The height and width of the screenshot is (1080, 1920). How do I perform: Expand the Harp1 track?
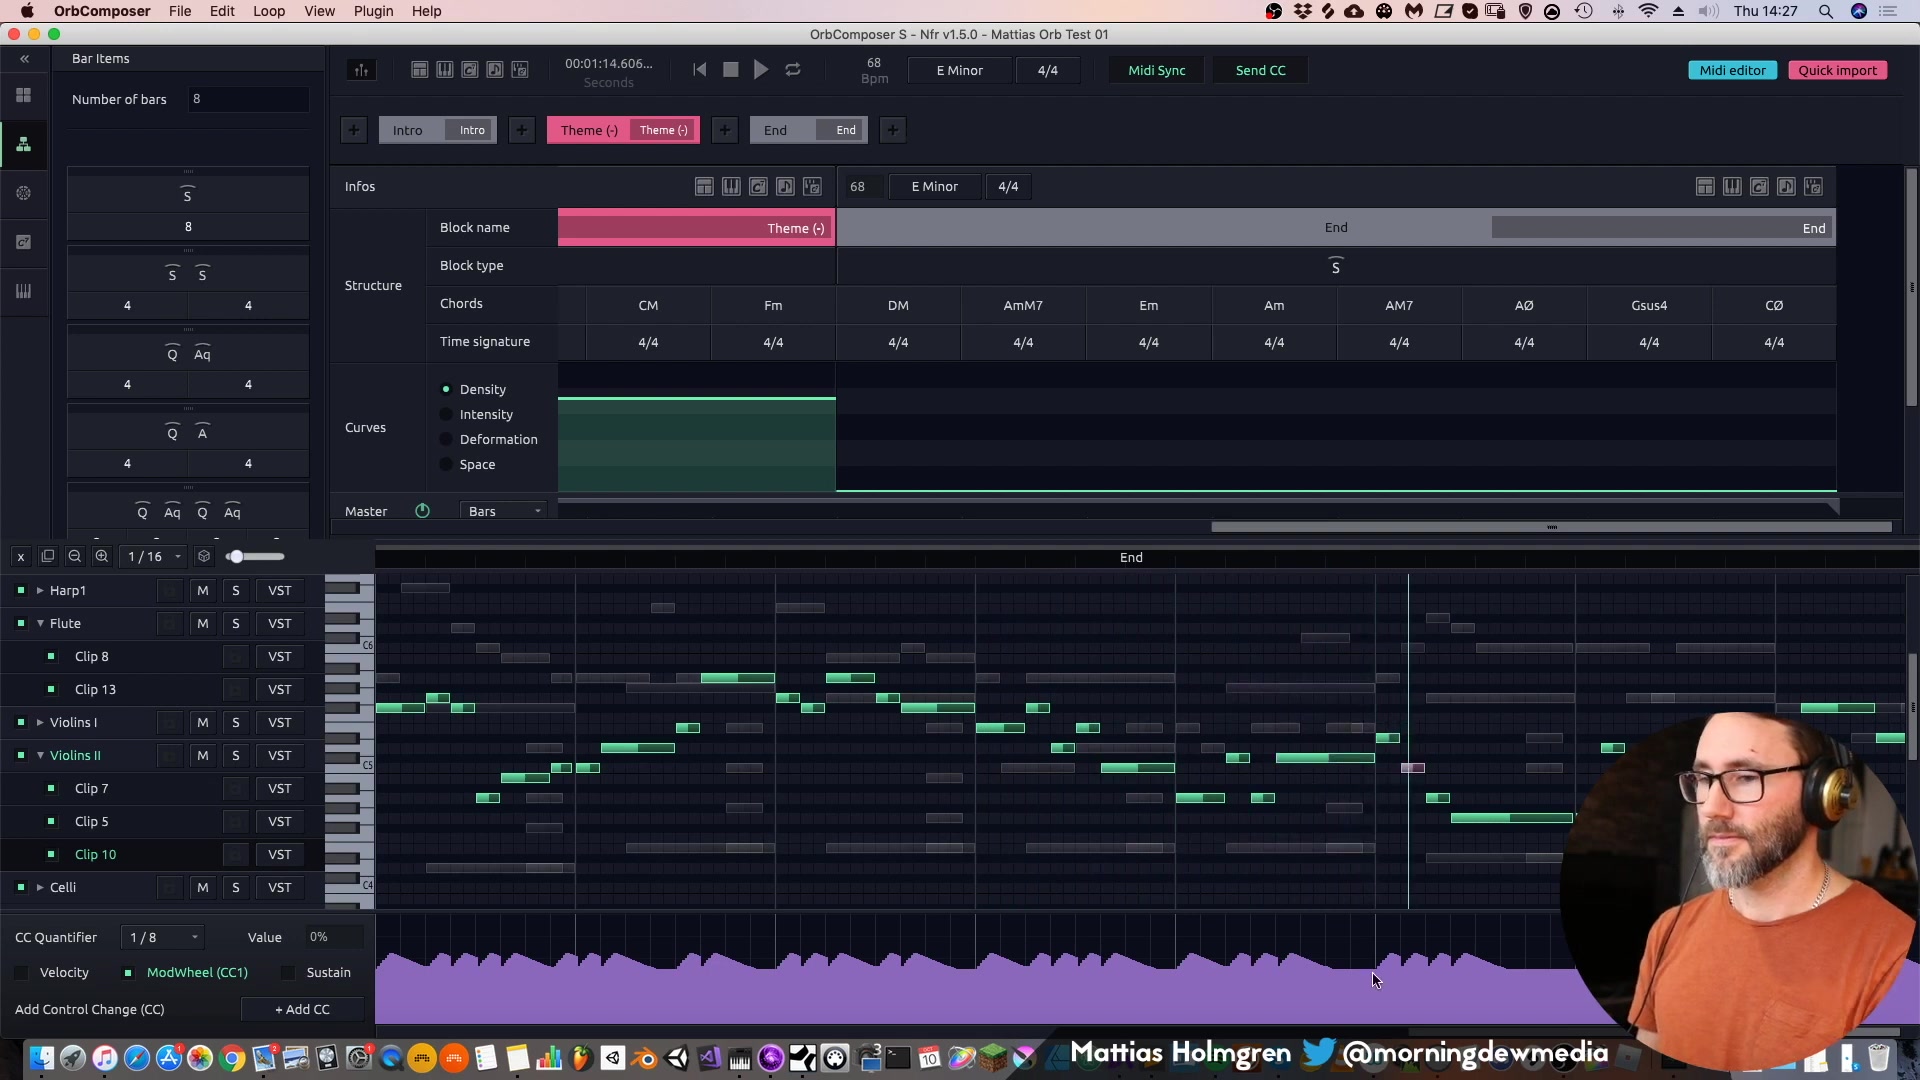click(40, 591)
